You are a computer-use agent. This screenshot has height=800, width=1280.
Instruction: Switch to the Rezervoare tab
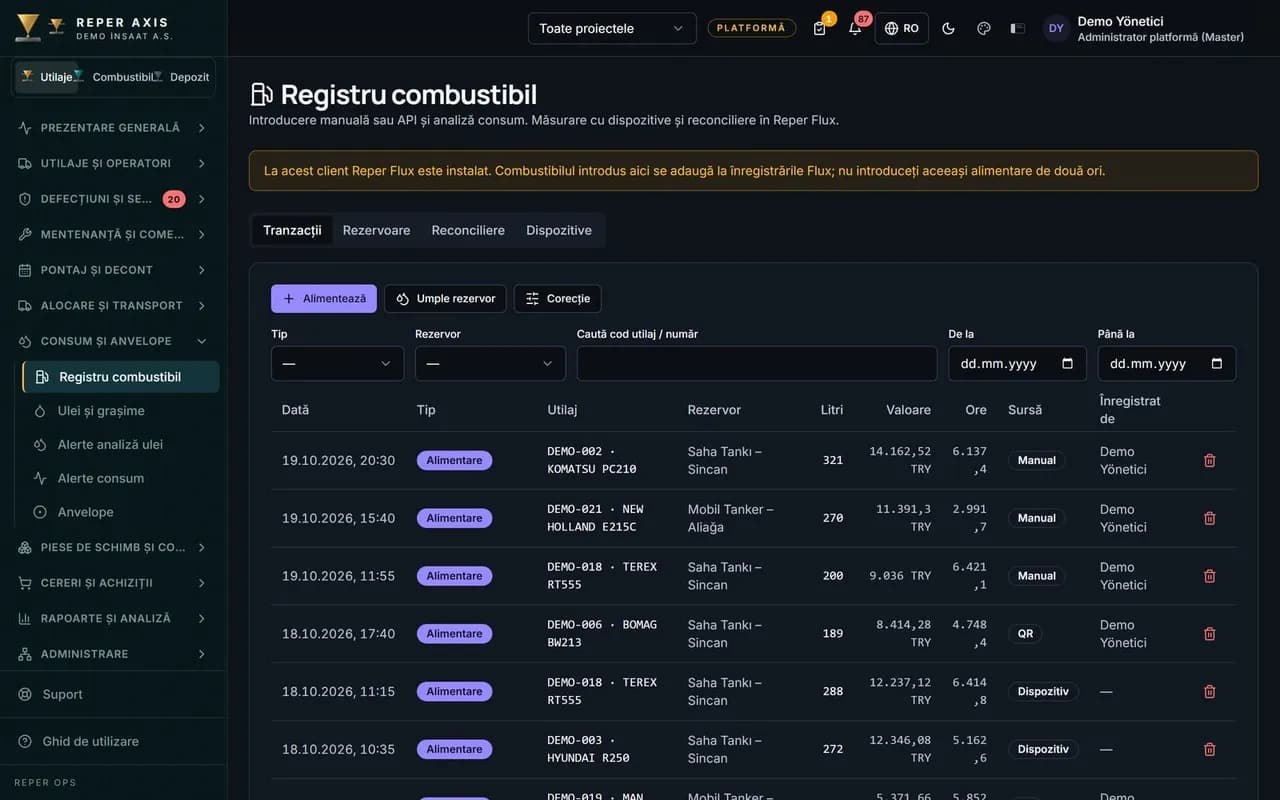tap(376, 230)
